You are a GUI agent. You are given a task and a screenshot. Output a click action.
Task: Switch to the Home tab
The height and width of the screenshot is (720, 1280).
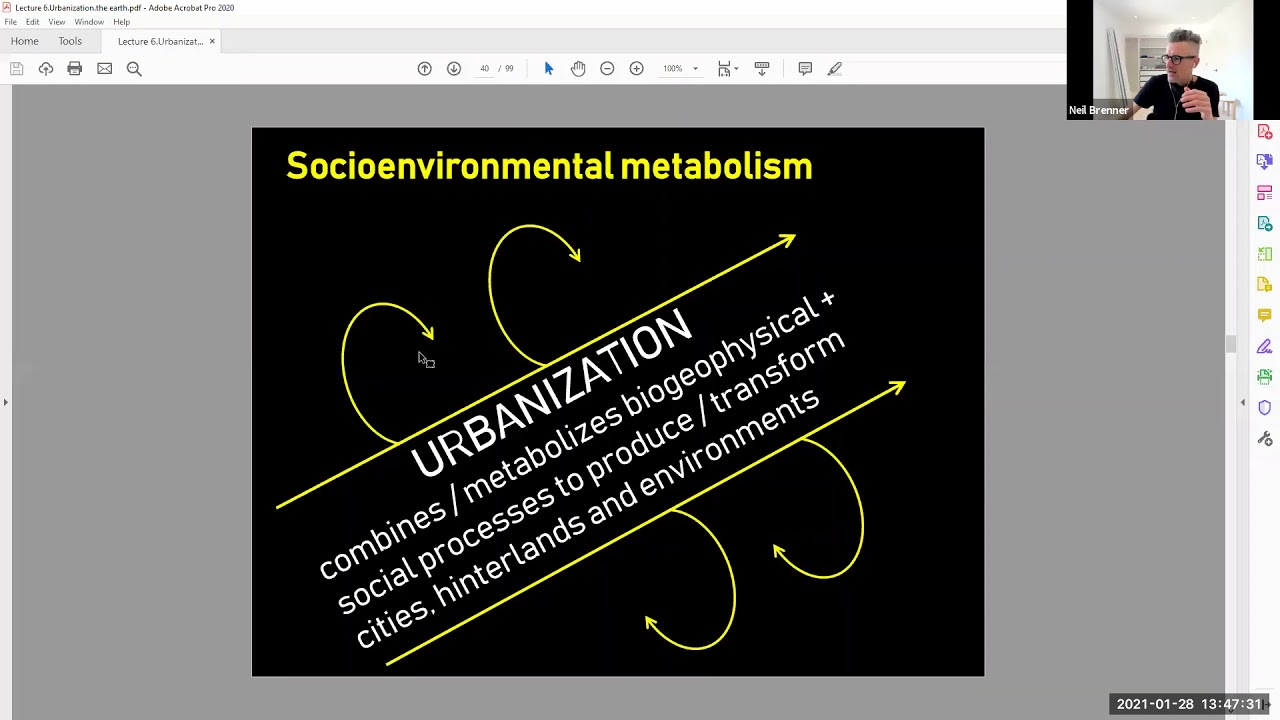25,41
